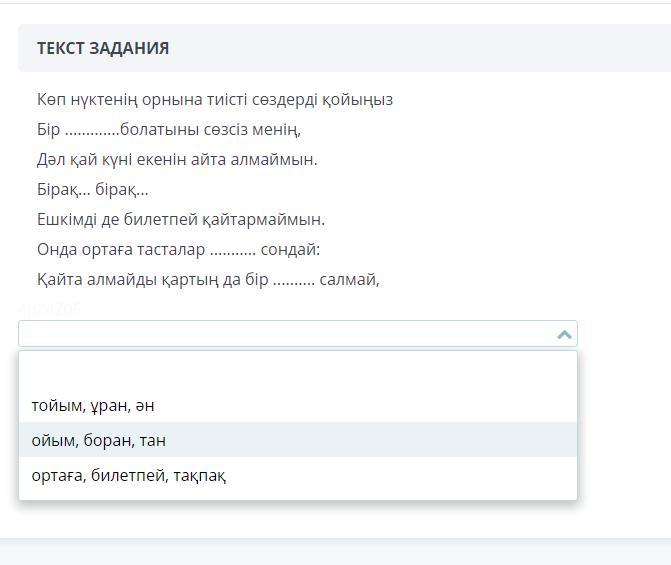Viewport: 671px width, 565px height.
Task: Click the word "салмай," in last line
Action: tap(350, 279)
